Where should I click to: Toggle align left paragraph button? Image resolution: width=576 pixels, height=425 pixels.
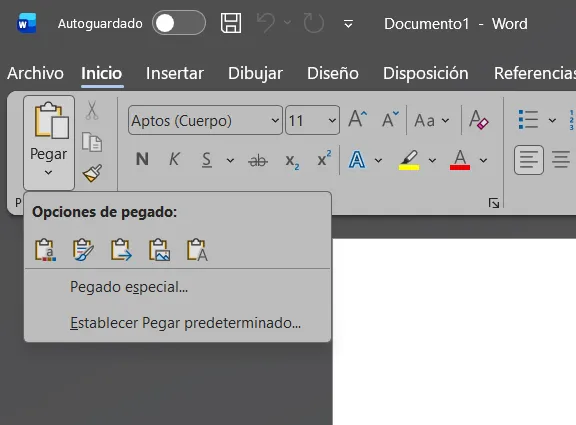(x=529, y=160)
